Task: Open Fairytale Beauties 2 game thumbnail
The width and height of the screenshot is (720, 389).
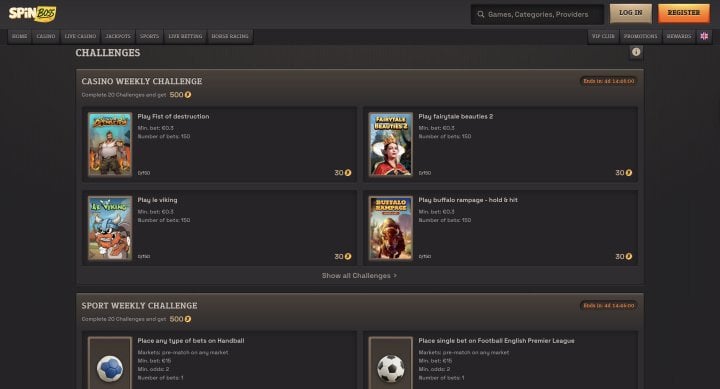Action: (x=391, y=144)
